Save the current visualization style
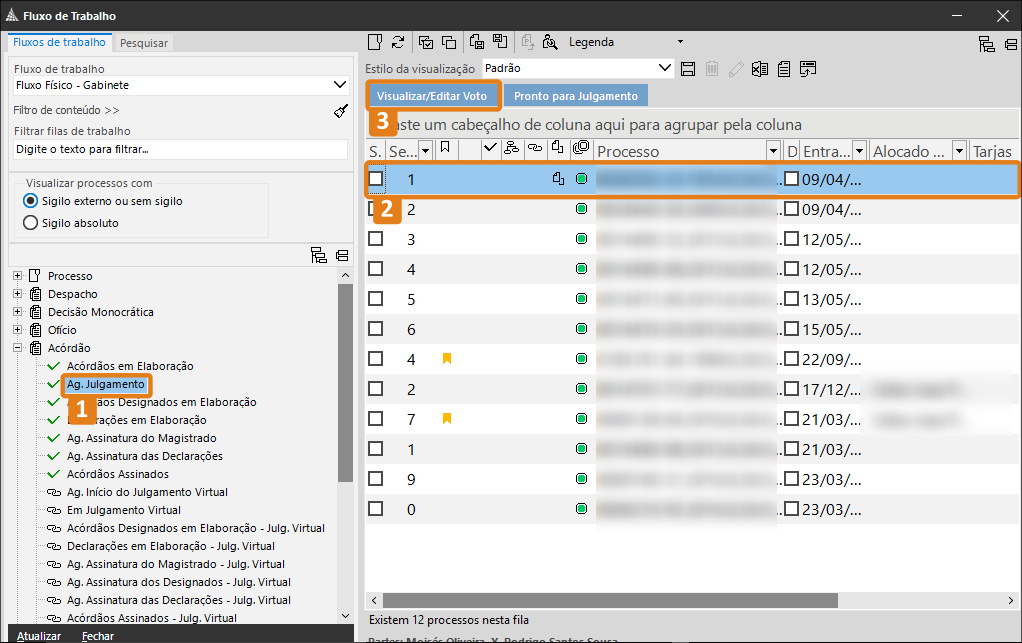Screen dimensions: 1022x643 coord(688,69)
